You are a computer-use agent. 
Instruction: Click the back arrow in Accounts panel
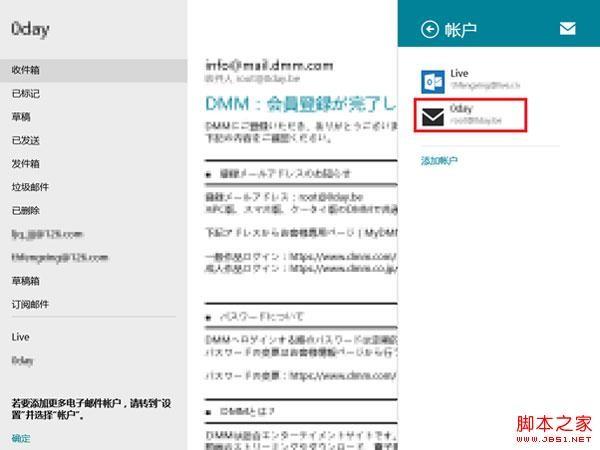(x=430, y=29)
